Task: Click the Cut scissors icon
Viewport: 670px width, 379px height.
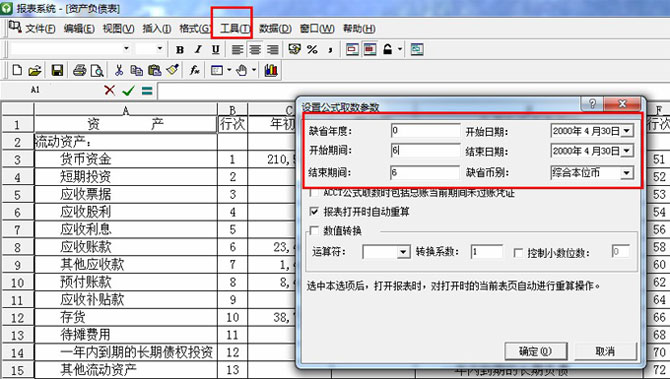Action: pyautogui.click(x=119, y=70)
